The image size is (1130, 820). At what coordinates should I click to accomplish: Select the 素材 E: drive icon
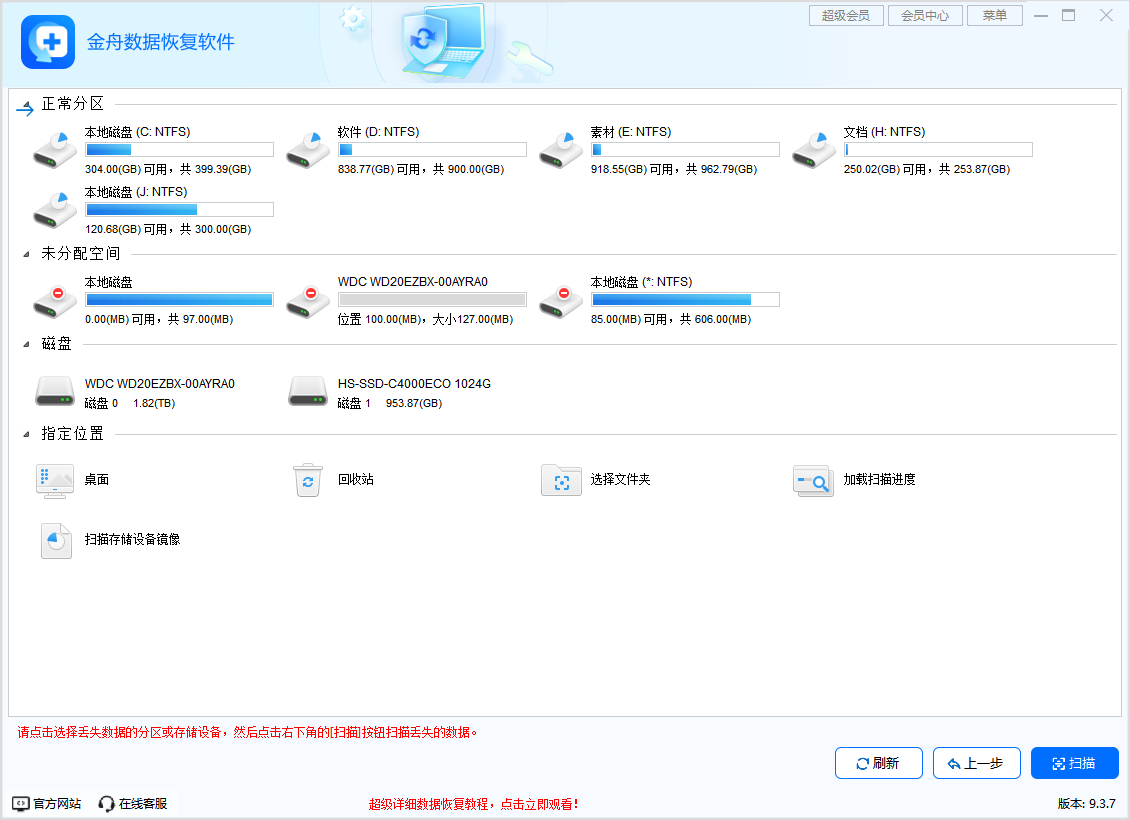(x=561, y=150)
